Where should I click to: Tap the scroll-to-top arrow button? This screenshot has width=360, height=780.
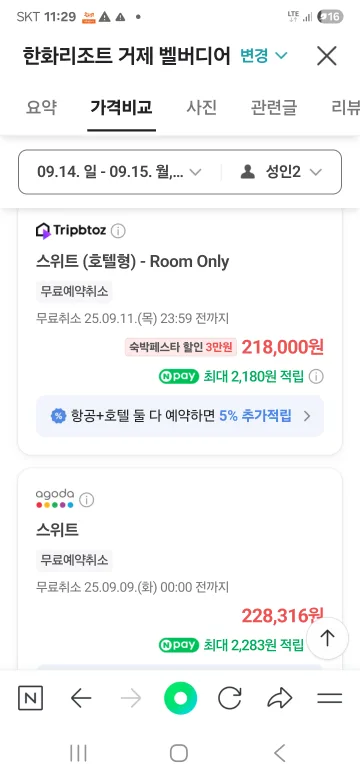click(x=327, y=639)
